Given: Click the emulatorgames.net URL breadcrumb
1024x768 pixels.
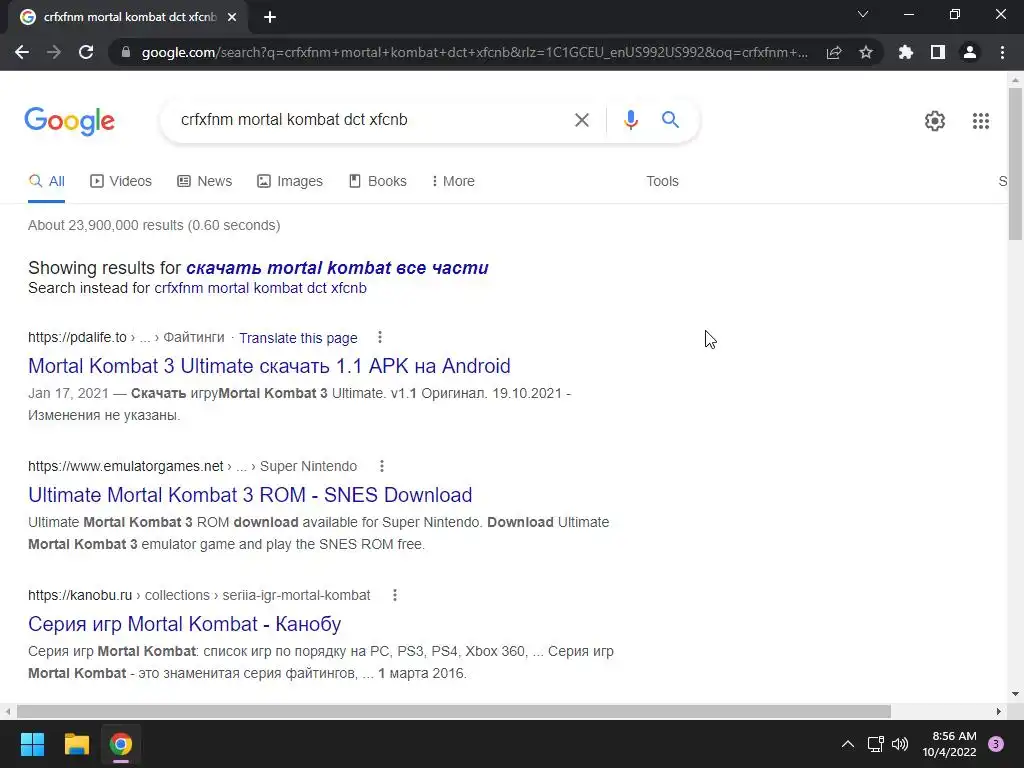Looking at the screenshot, I should click(192, 466).
